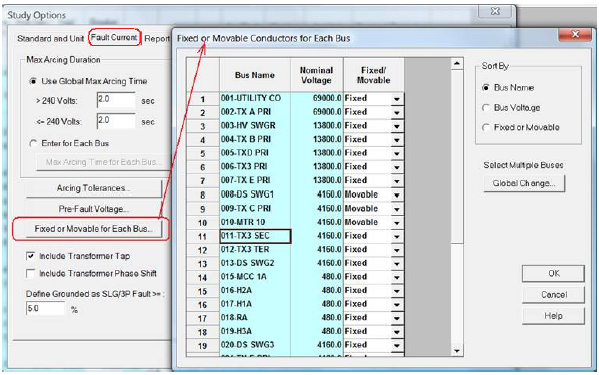This screenshot has width=599, height=375.
Task: Uncheck Include Transformer Tap checkbox
Action: [31, 256]
